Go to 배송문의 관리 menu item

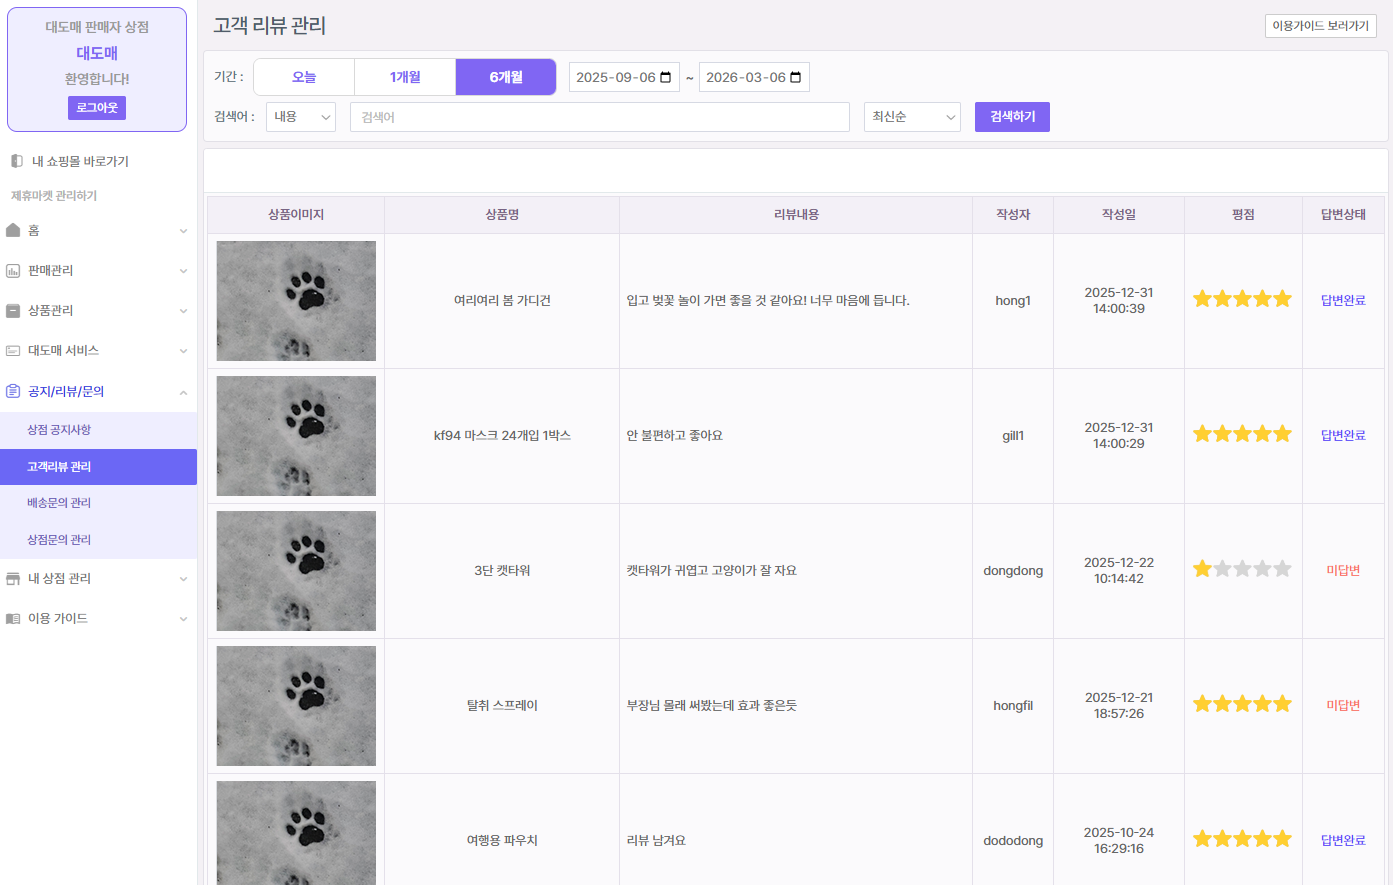(x=59, y=503)
